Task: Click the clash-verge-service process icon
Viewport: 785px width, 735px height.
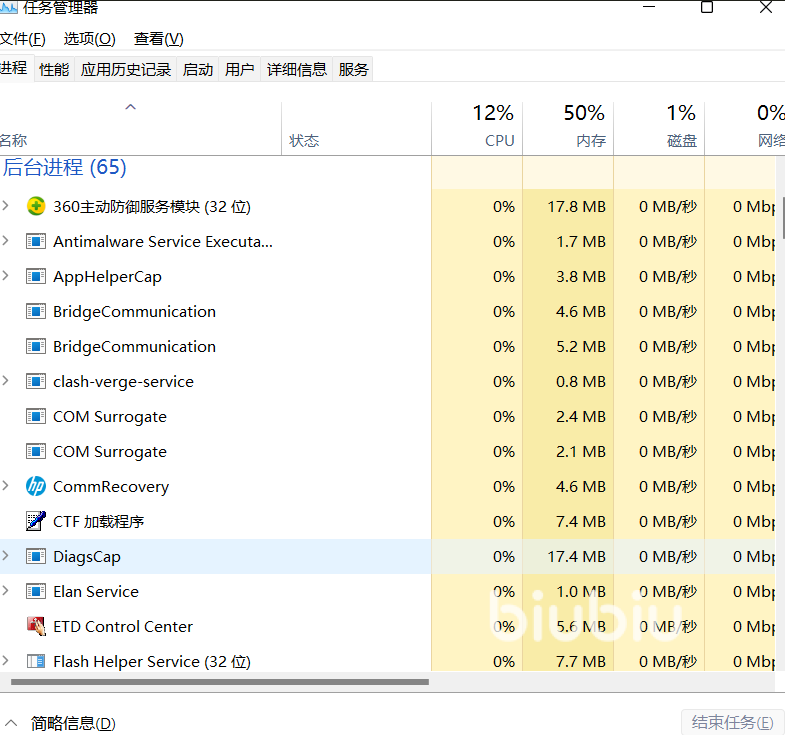Action: (36, 382)
